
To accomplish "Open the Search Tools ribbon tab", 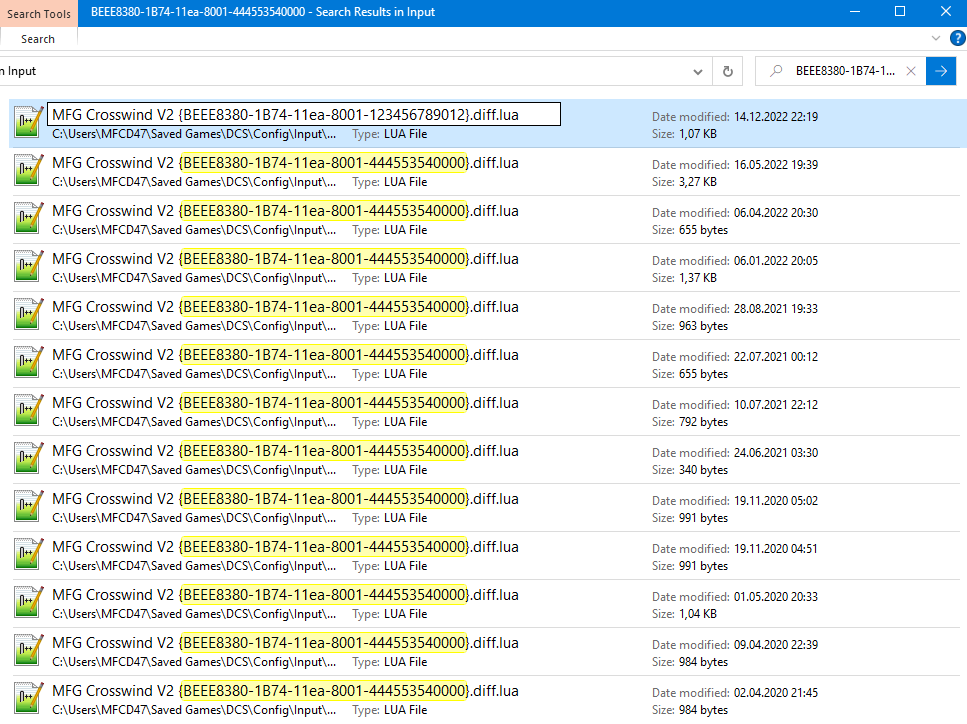I will (x=39, y=14).
